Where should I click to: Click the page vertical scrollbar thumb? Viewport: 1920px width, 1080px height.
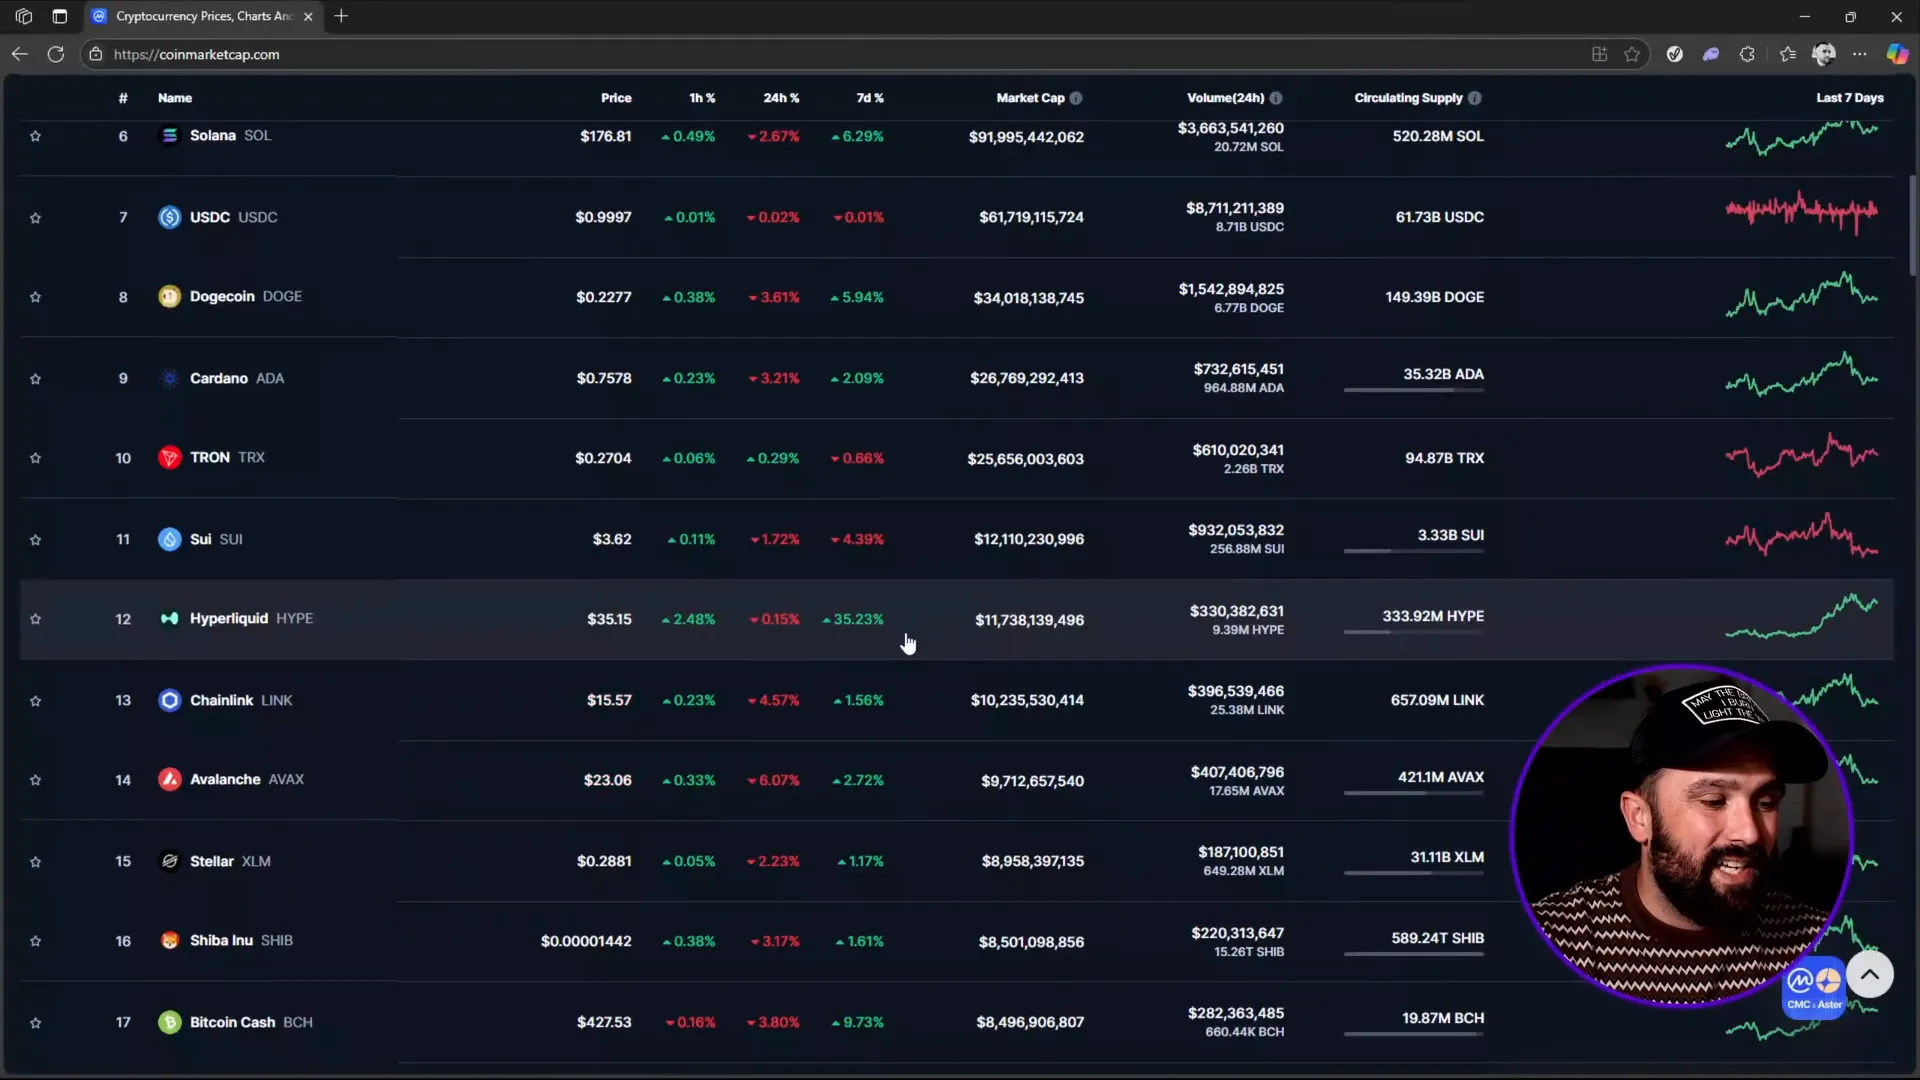(x=1912, y=225)
